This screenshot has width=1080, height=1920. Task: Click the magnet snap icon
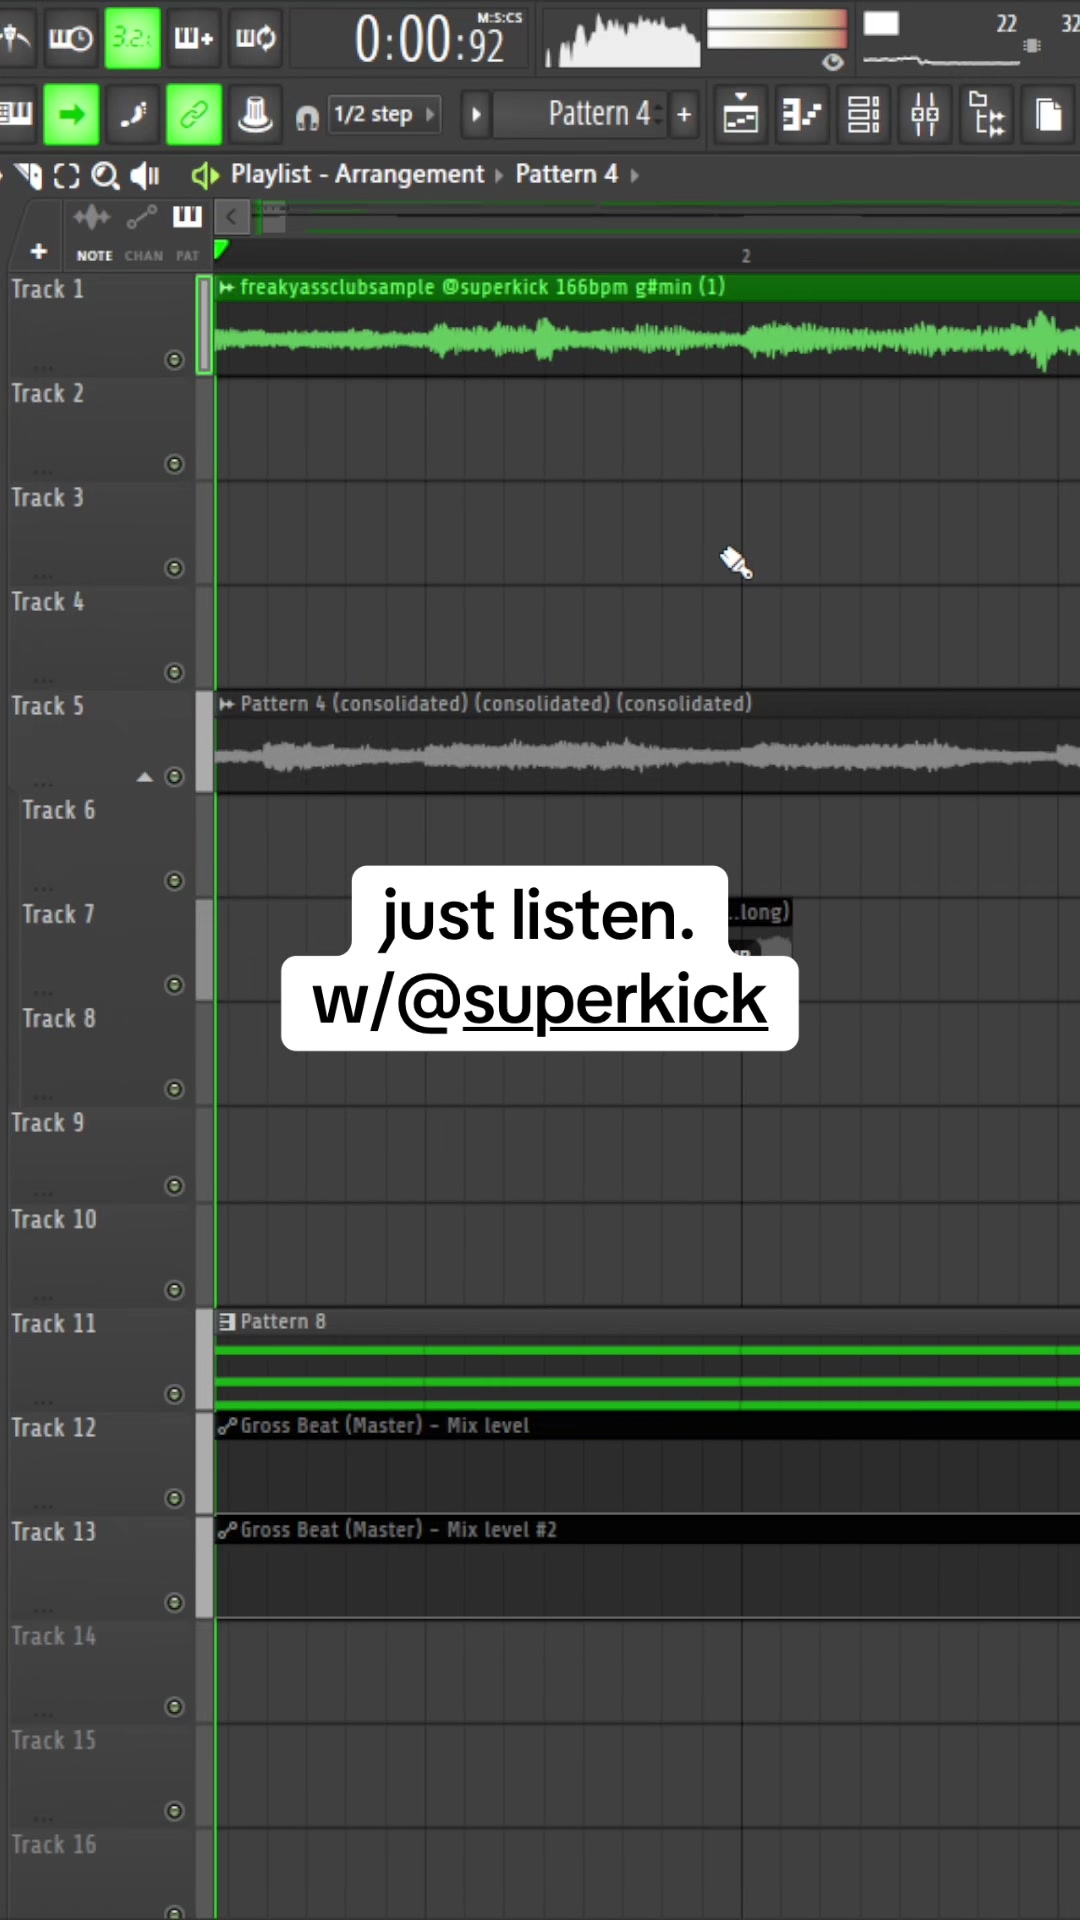[307, 119]
